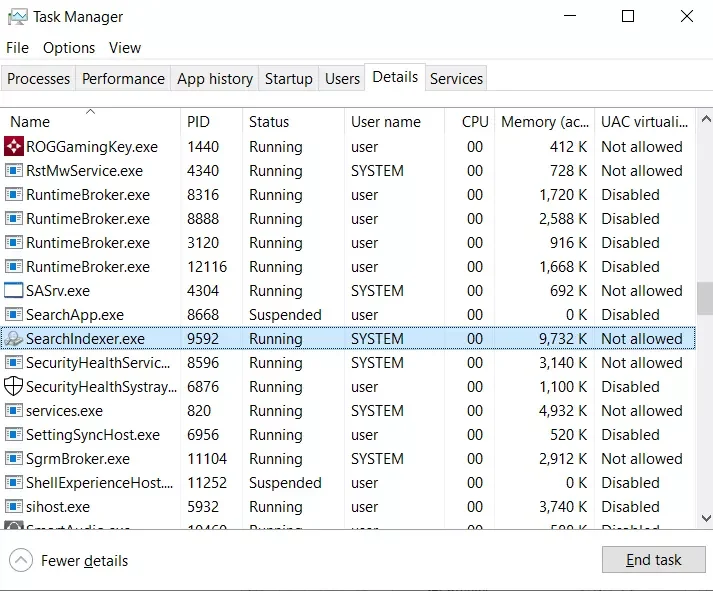Click the Fewer details link
This screenshot has width=713, height=591.
(84, 561)
